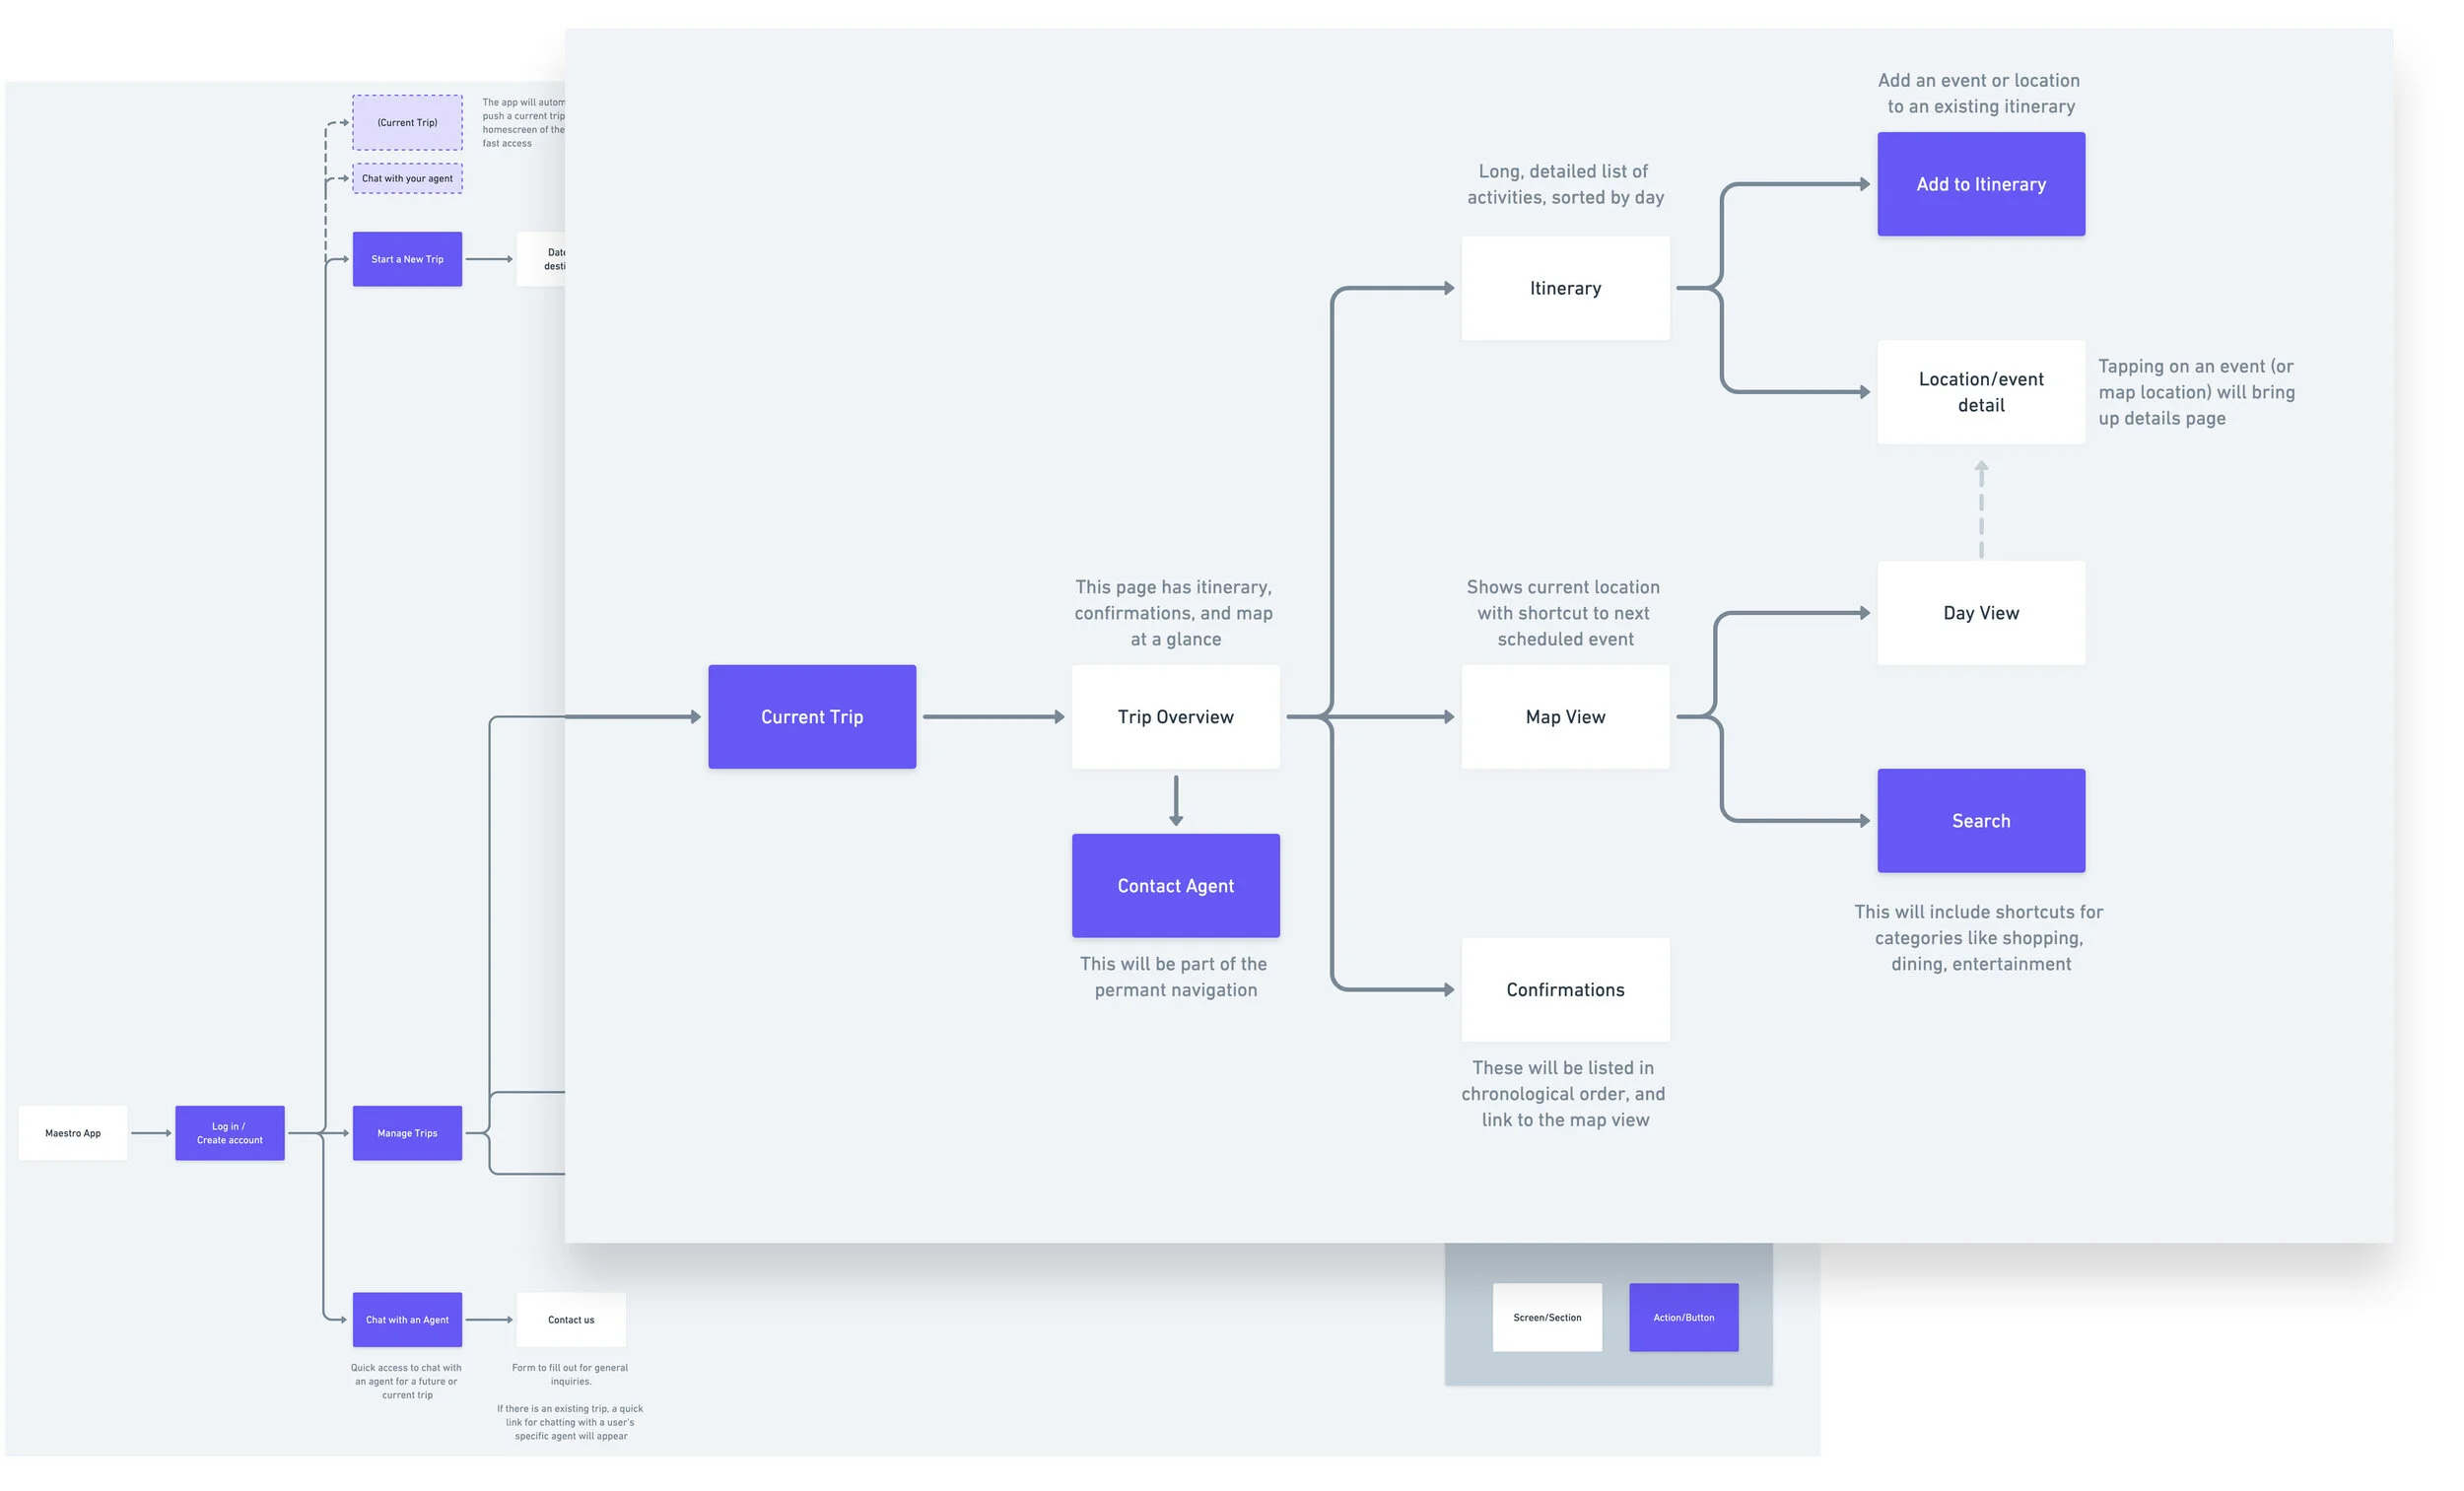This screenshot has height=1491, width=2464.
Task: Click the Day View box
Action: [1981, 613]
